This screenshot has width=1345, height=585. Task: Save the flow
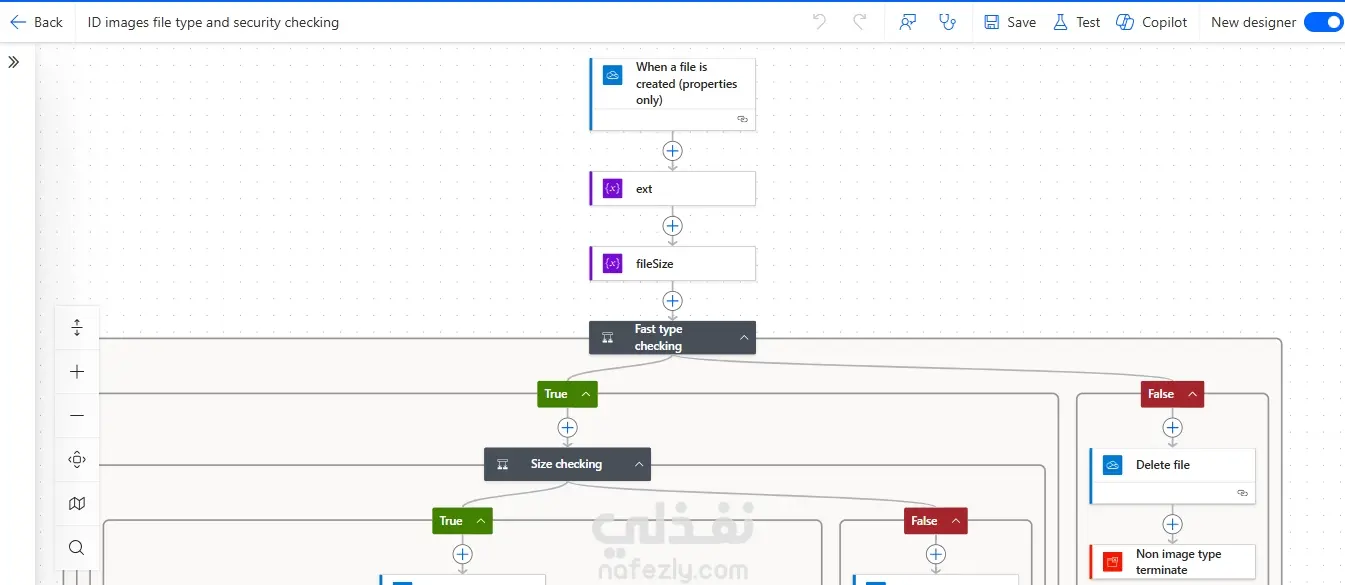click(1010, 22)
